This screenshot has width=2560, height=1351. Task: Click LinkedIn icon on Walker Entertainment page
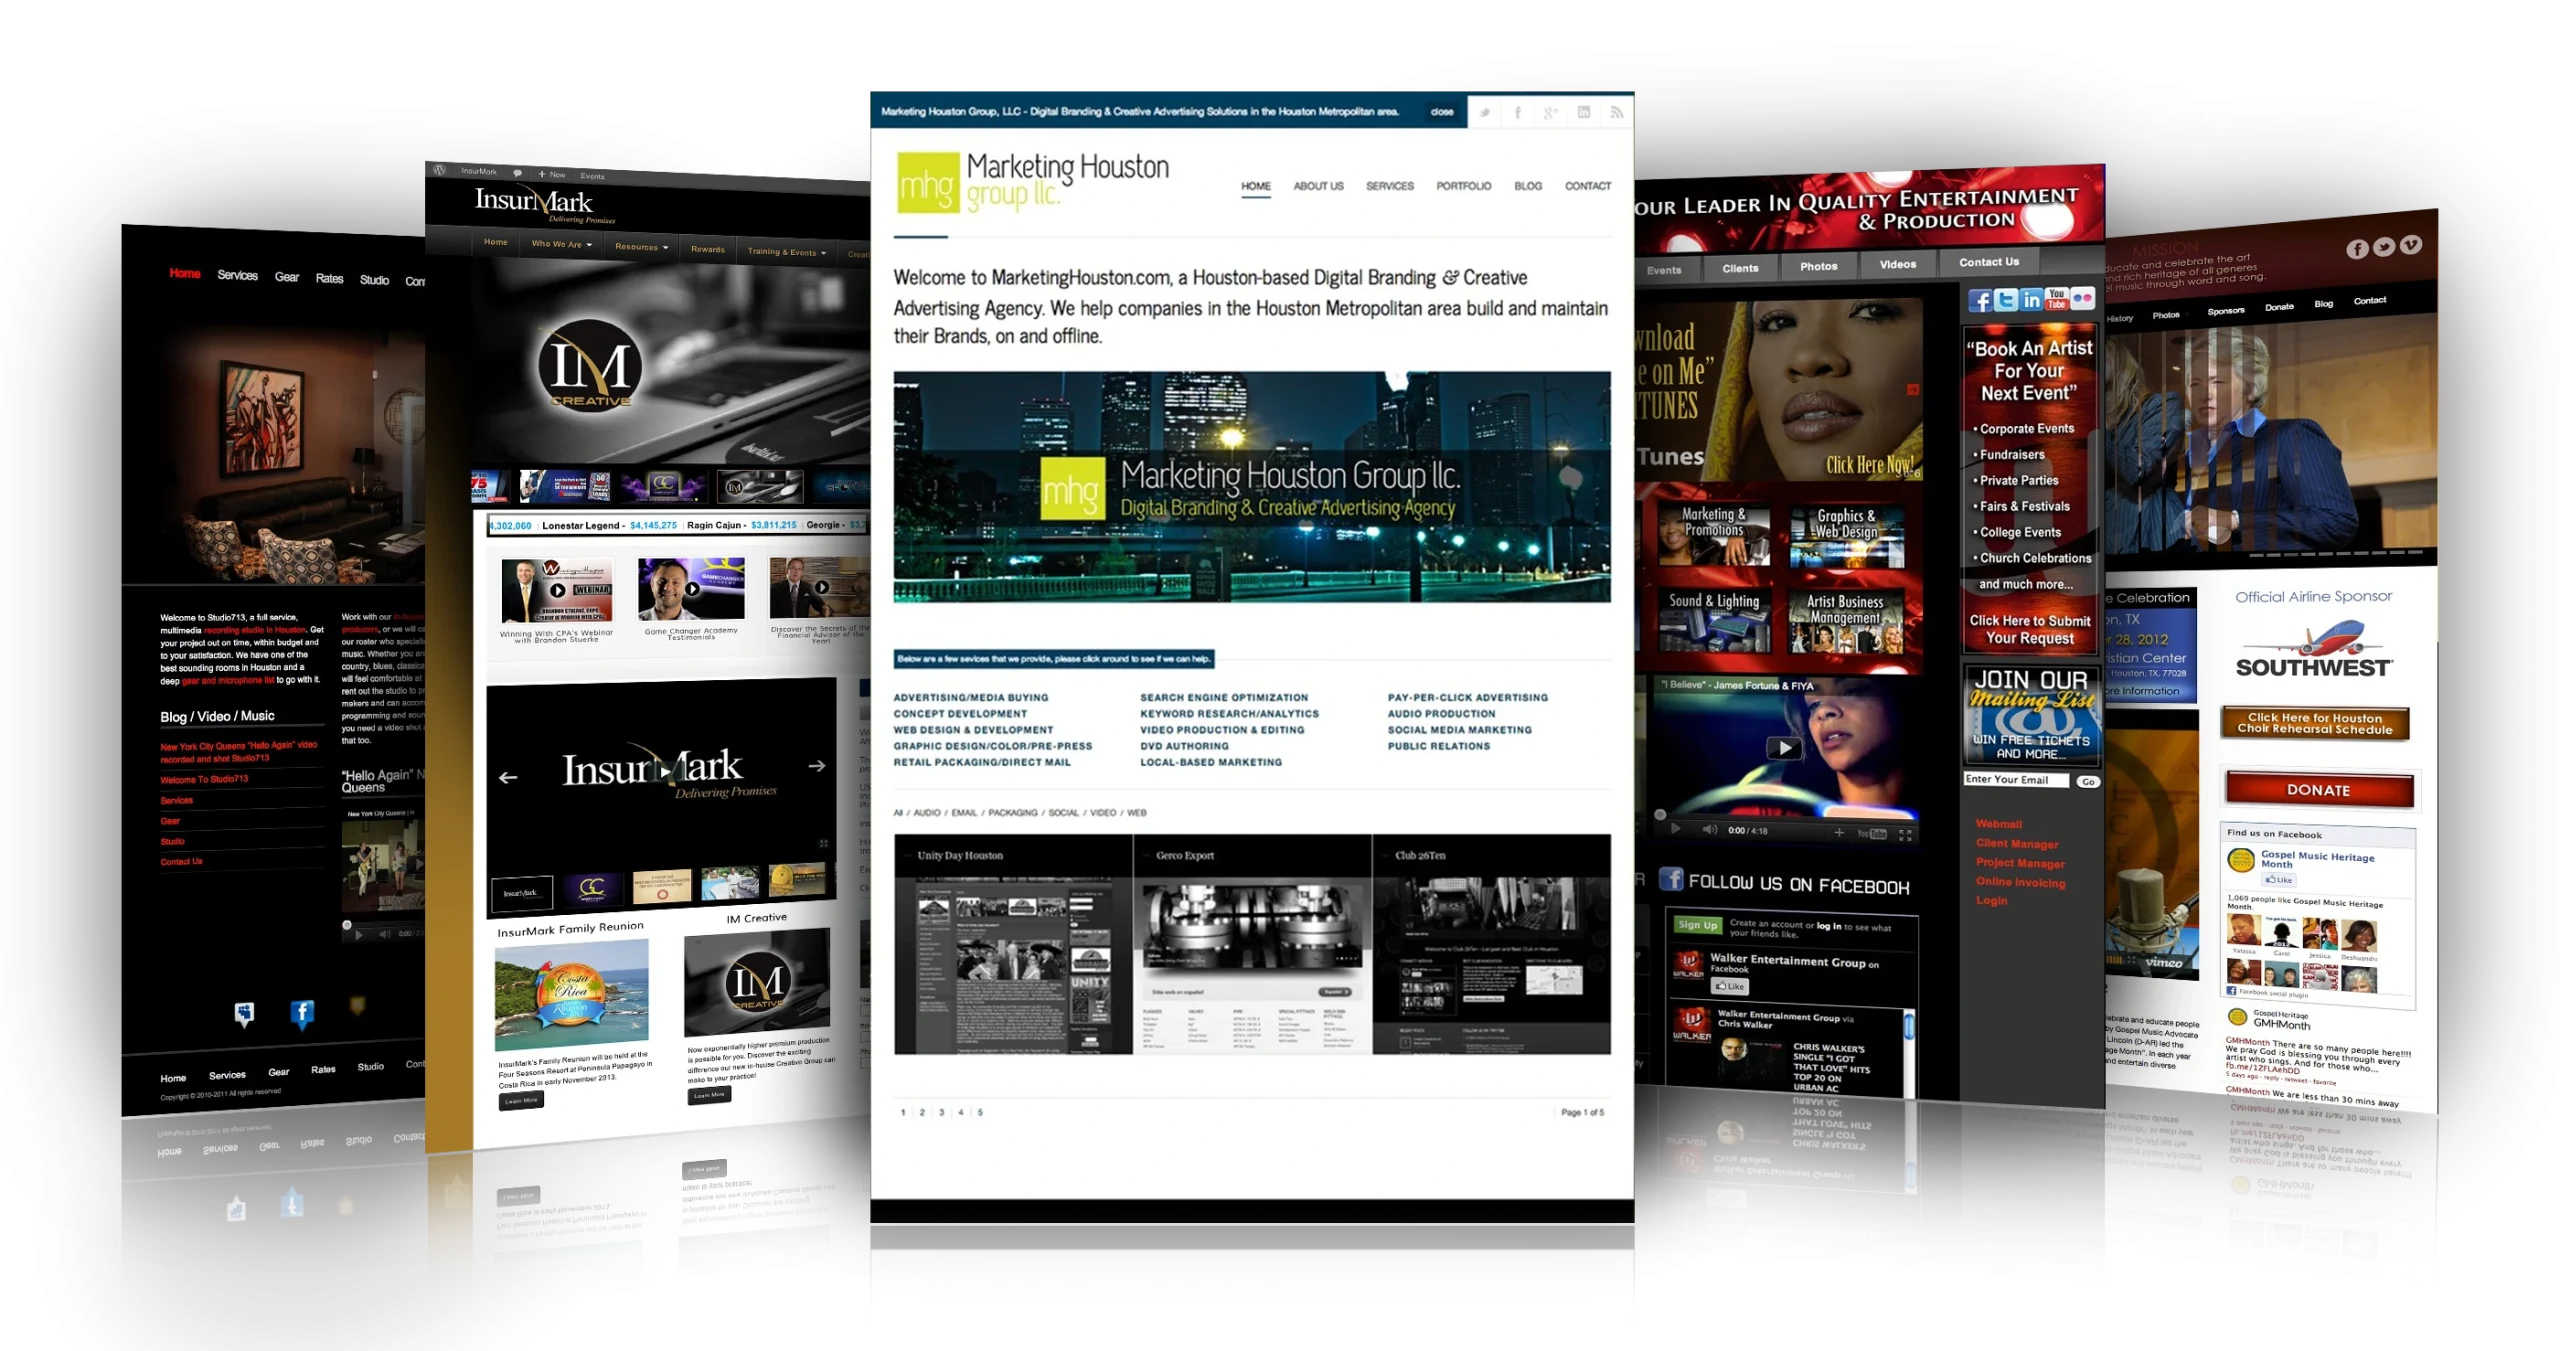point(2031,299)
